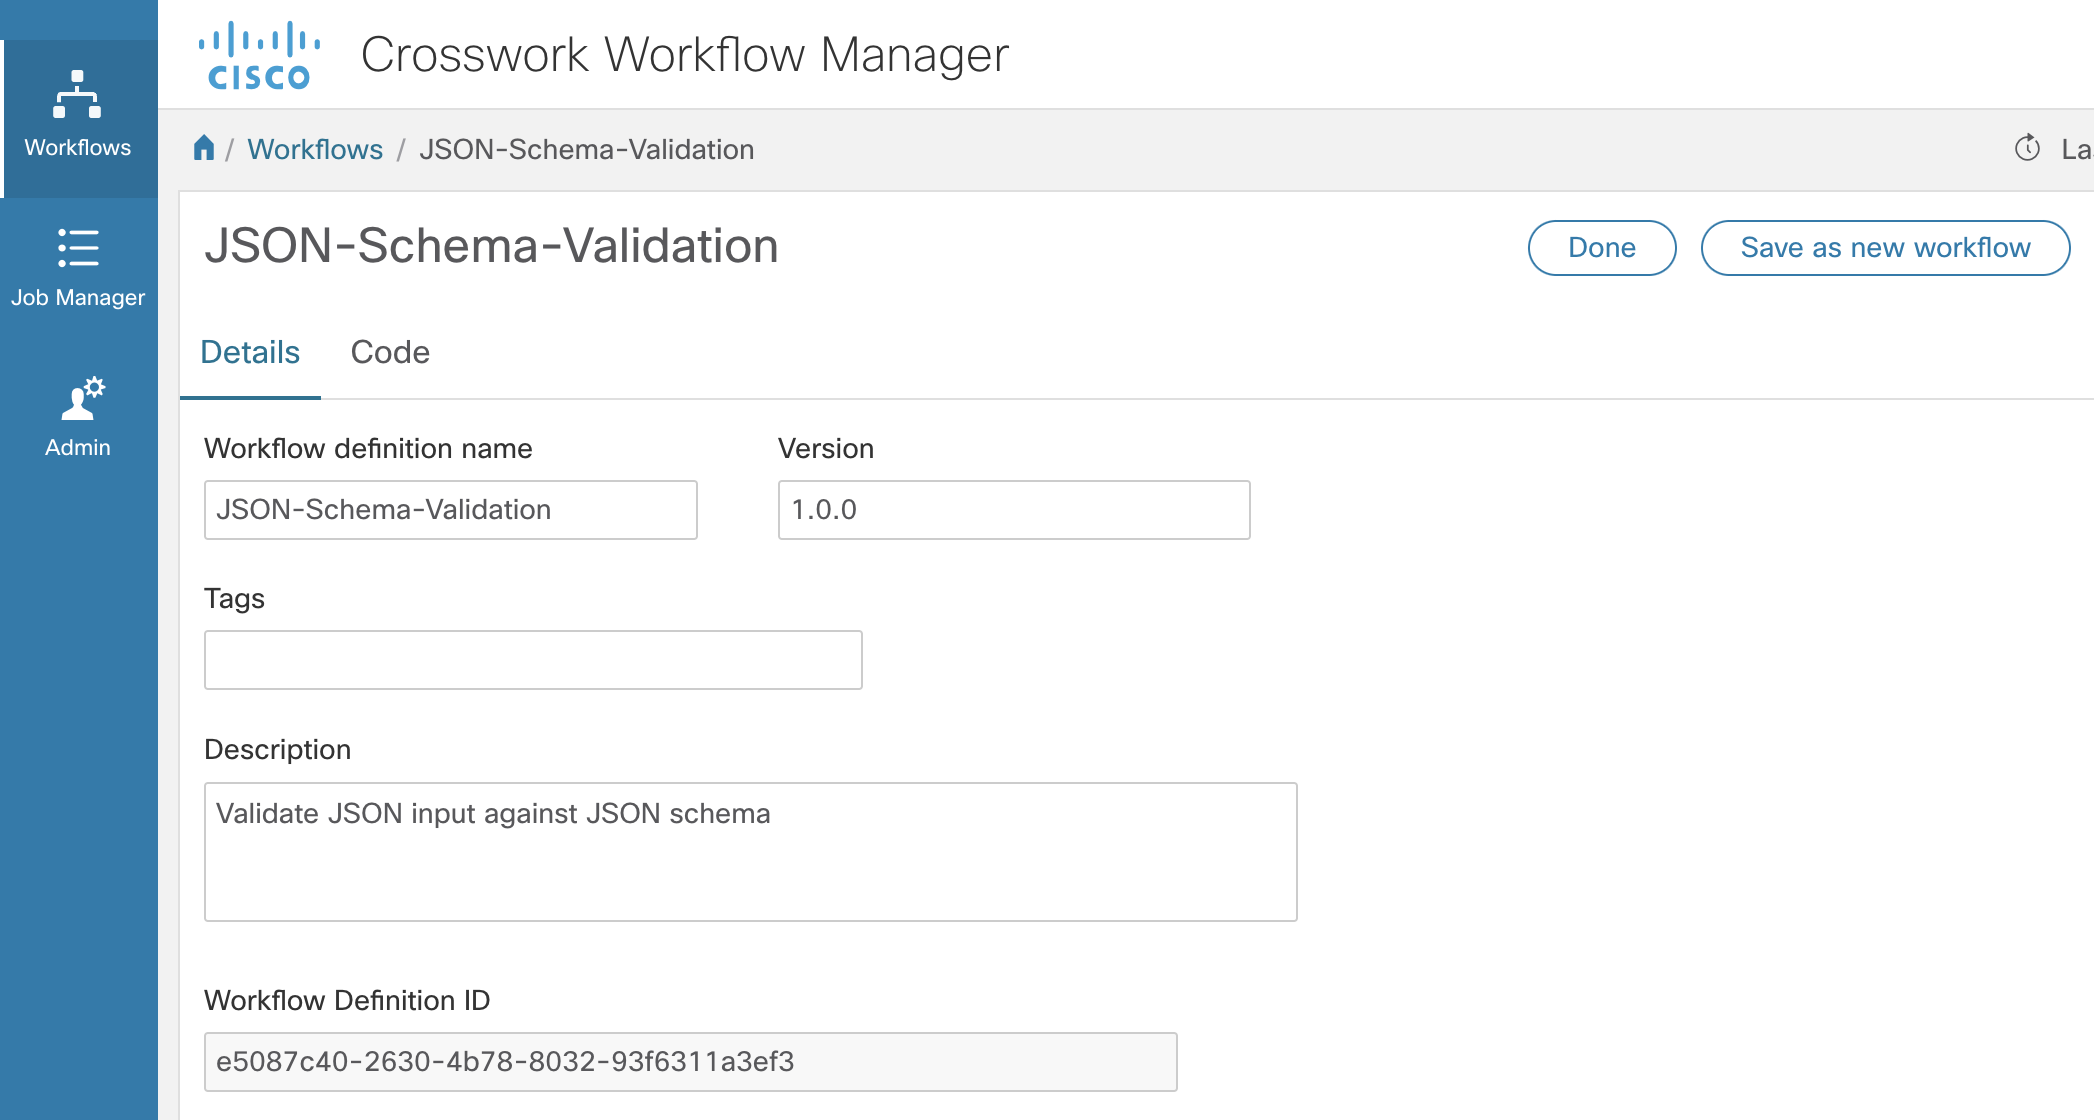Switch to the Code tab
2094x1120 pixels.
coord(390,352)
